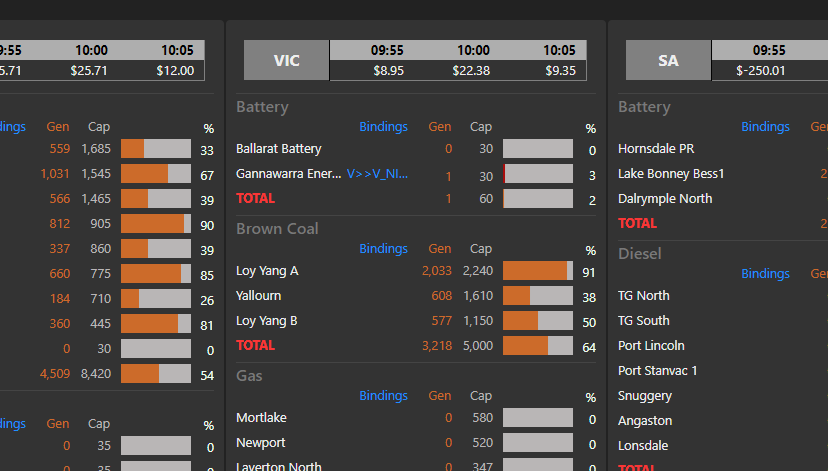Click the VIC 10:05 time column header
Screen dimensions: 828x471
pyautogui.click(x=559, y=50)
